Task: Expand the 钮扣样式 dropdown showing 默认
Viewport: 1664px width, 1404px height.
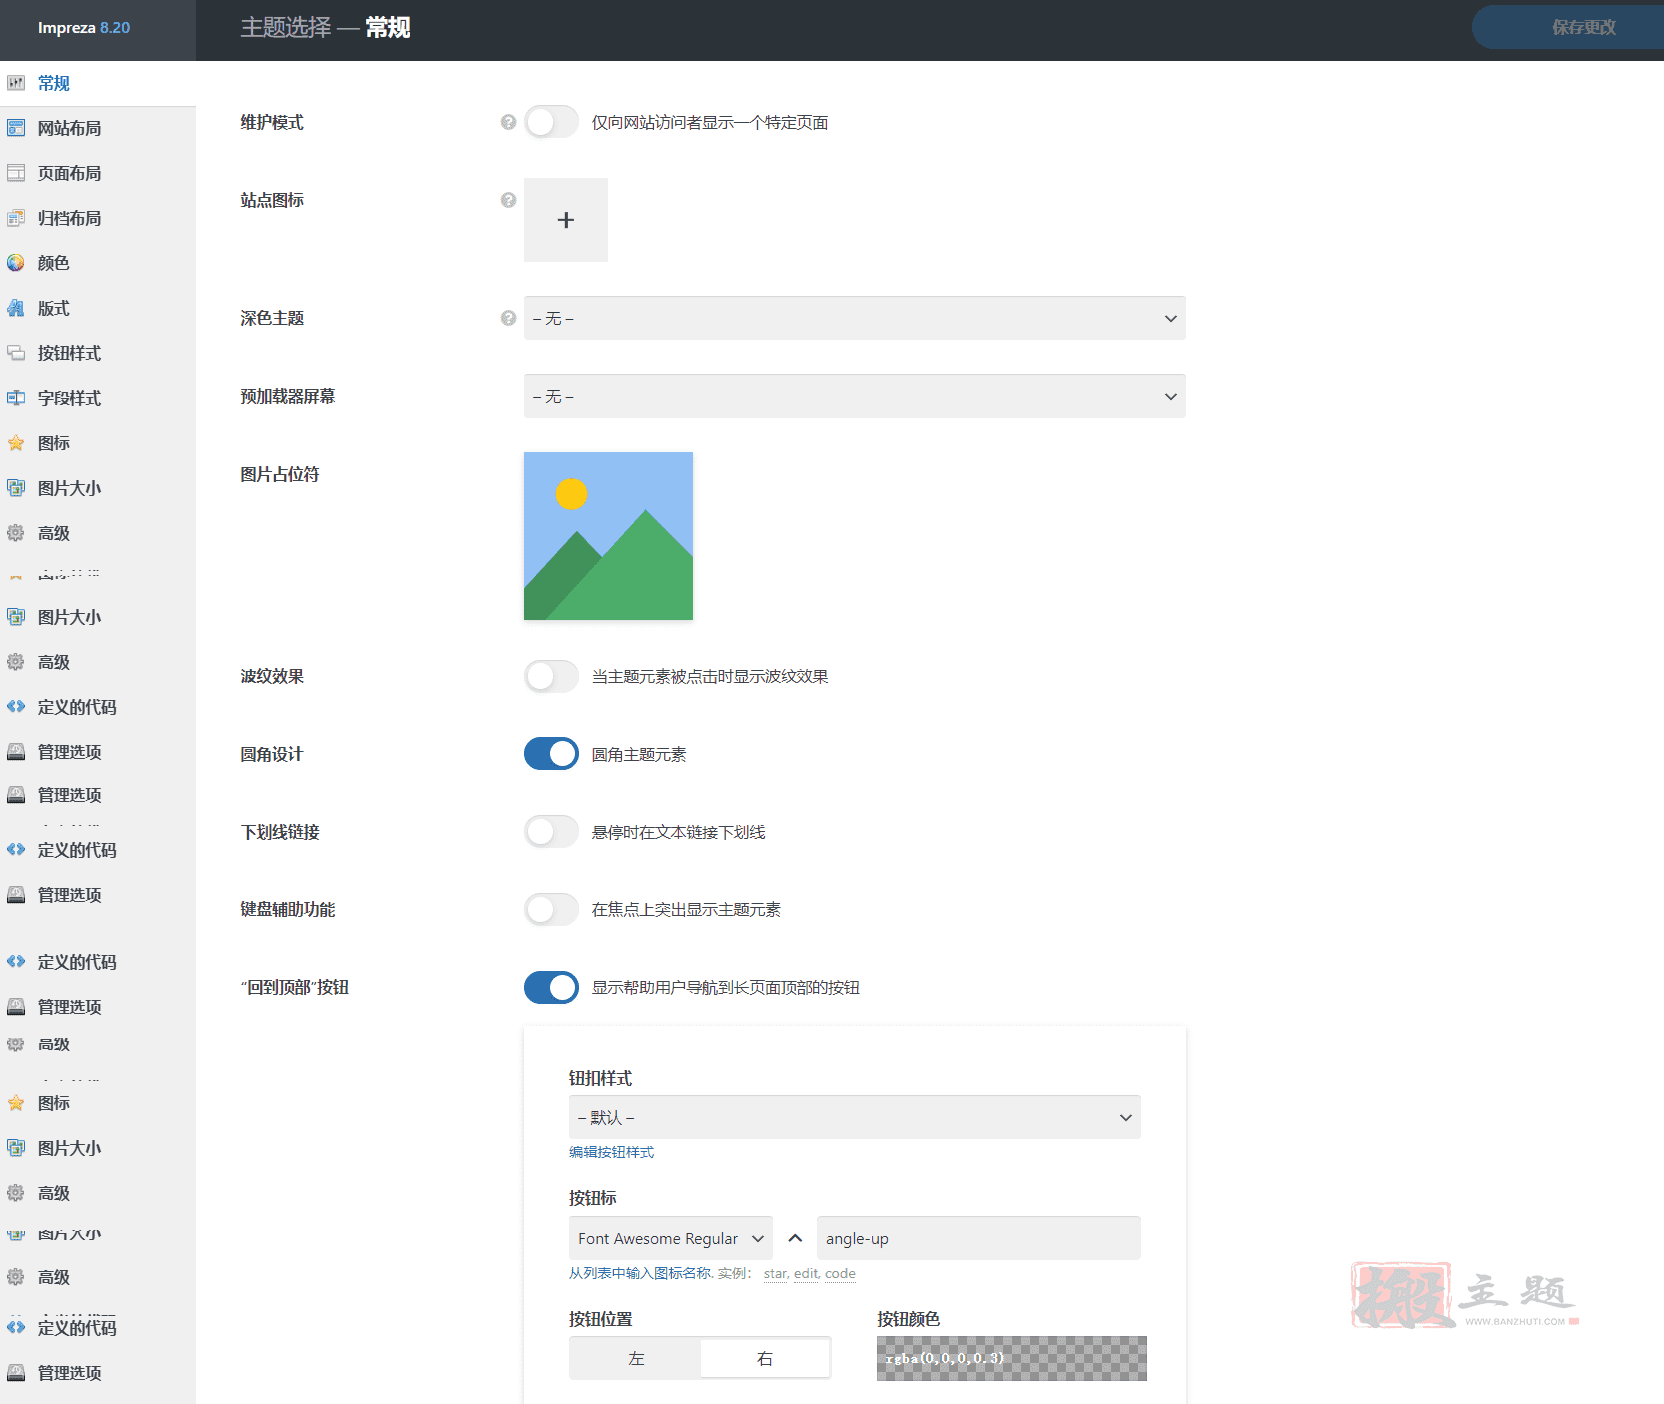Action: [855, 1117]
